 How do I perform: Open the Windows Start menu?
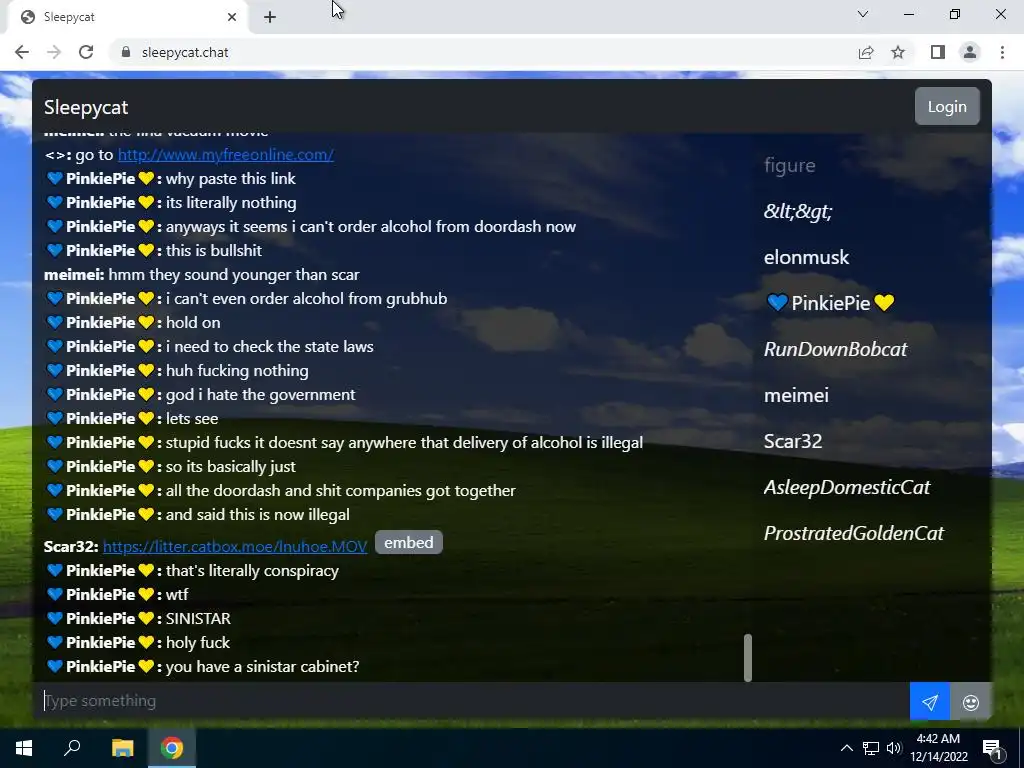[x=24, y=748]
